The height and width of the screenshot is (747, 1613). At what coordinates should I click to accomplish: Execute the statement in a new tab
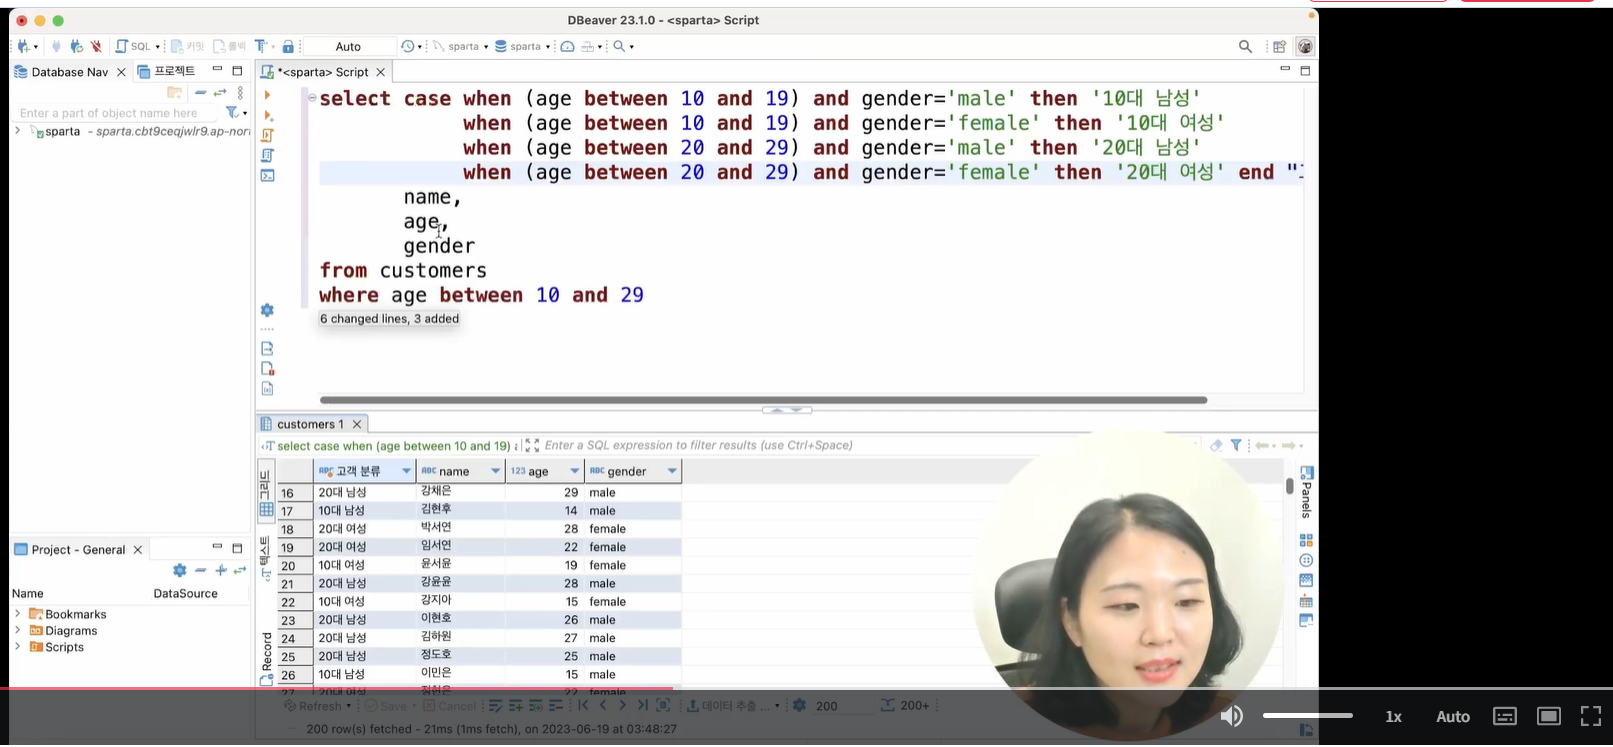[268, 115]
